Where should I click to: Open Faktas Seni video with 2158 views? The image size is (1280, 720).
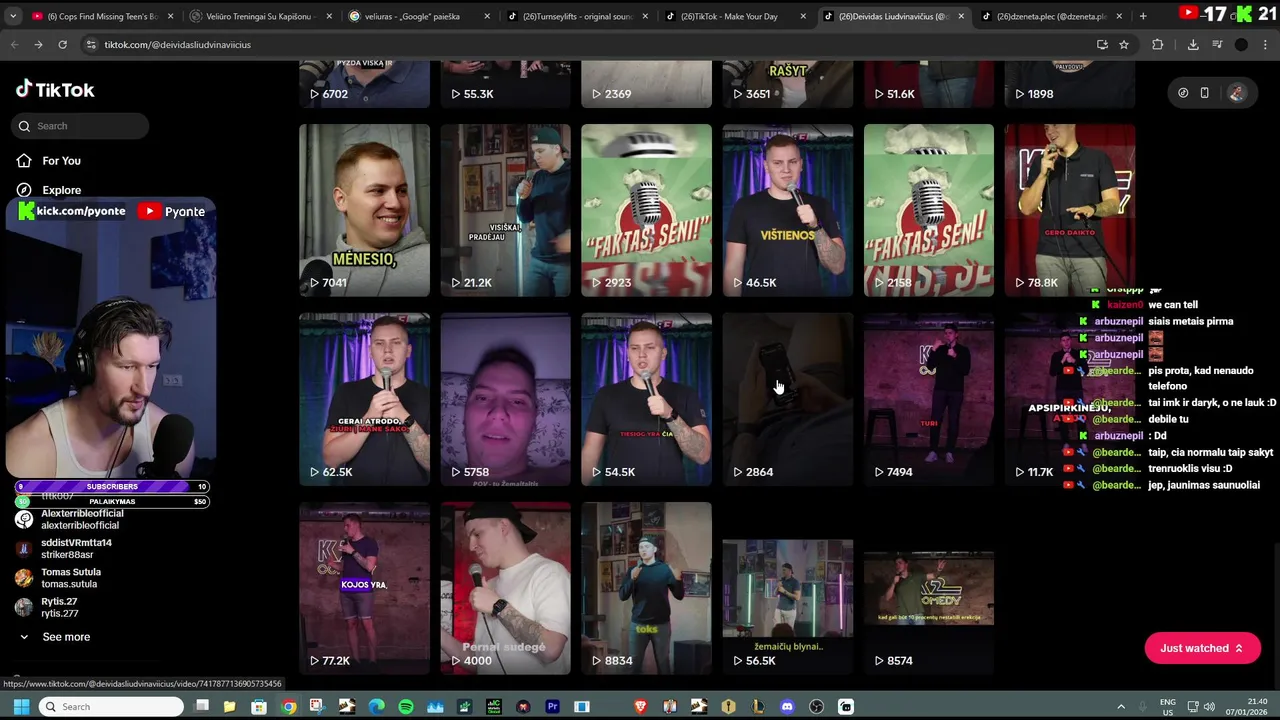(x=928, y=210)
